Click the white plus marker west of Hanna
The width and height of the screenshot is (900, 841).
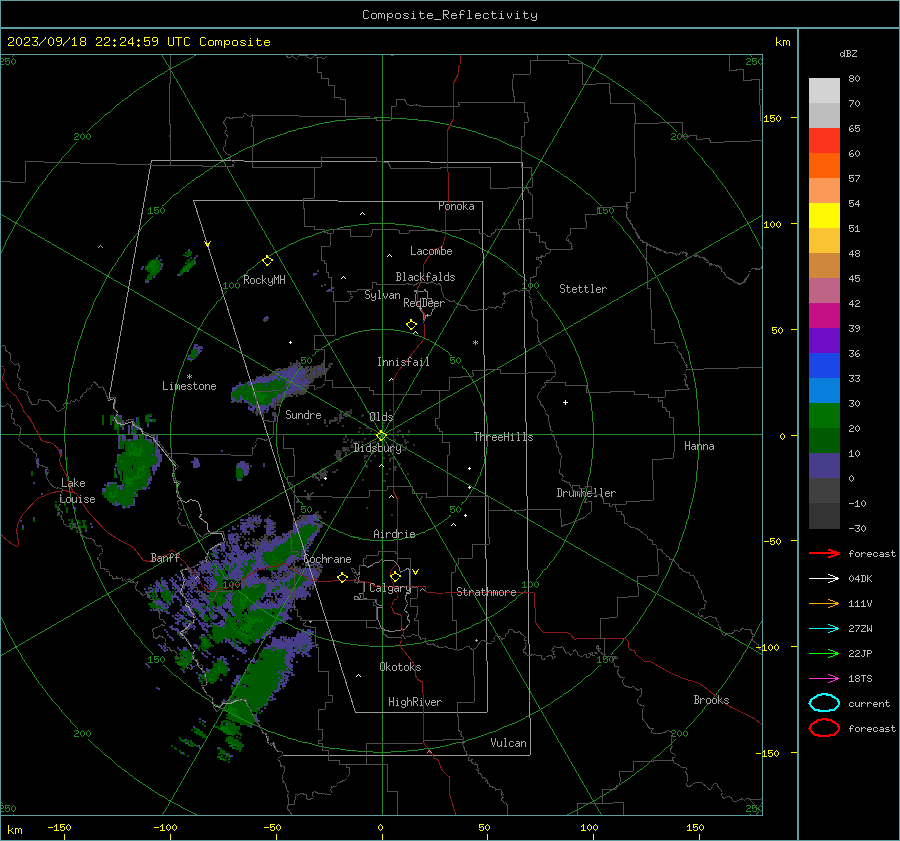pyautogui.click(x=565, y=402)
